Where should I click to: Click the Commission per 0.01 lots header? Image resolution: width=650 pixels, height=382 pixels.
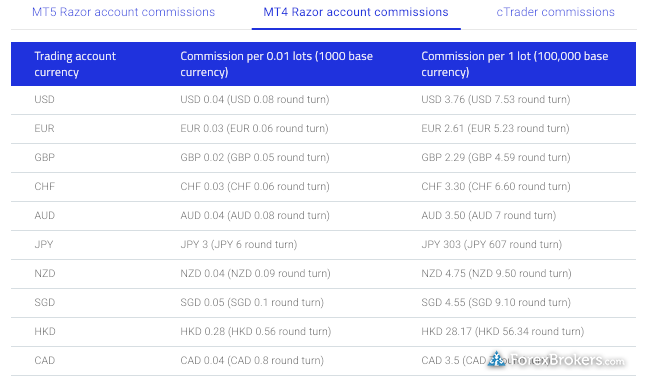pos(276,64)
